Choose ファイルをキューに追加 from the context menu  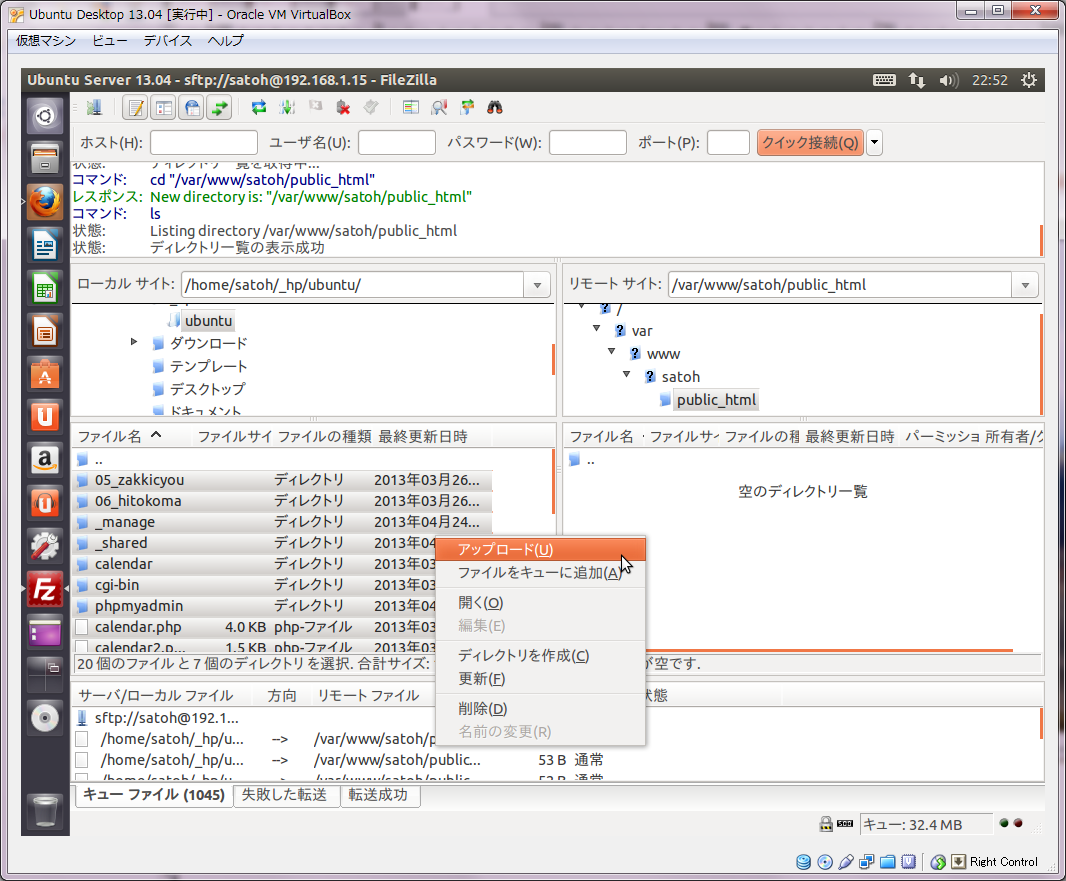click(540, 572)
